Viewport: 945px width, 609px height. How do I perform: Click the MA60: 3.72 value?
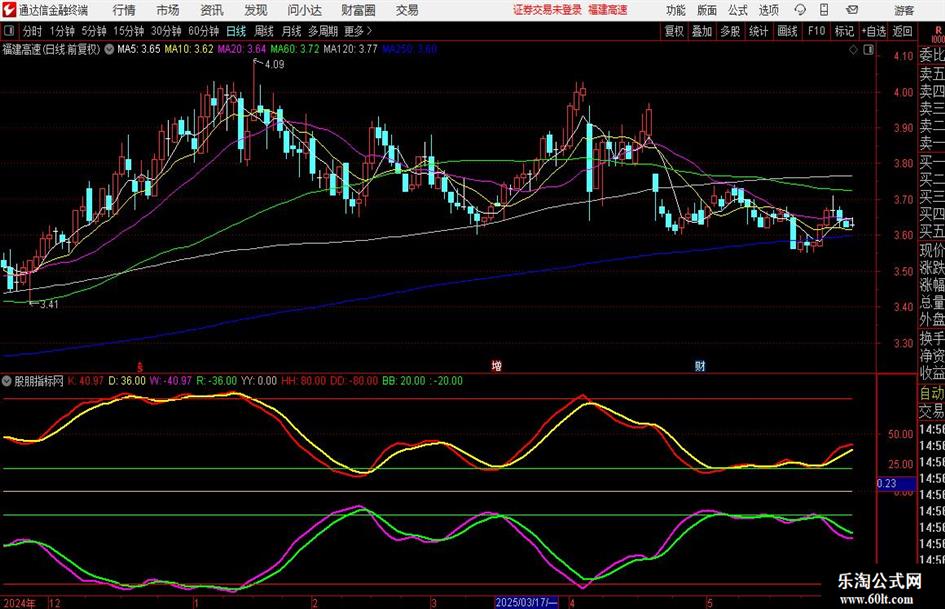[295, 49]
